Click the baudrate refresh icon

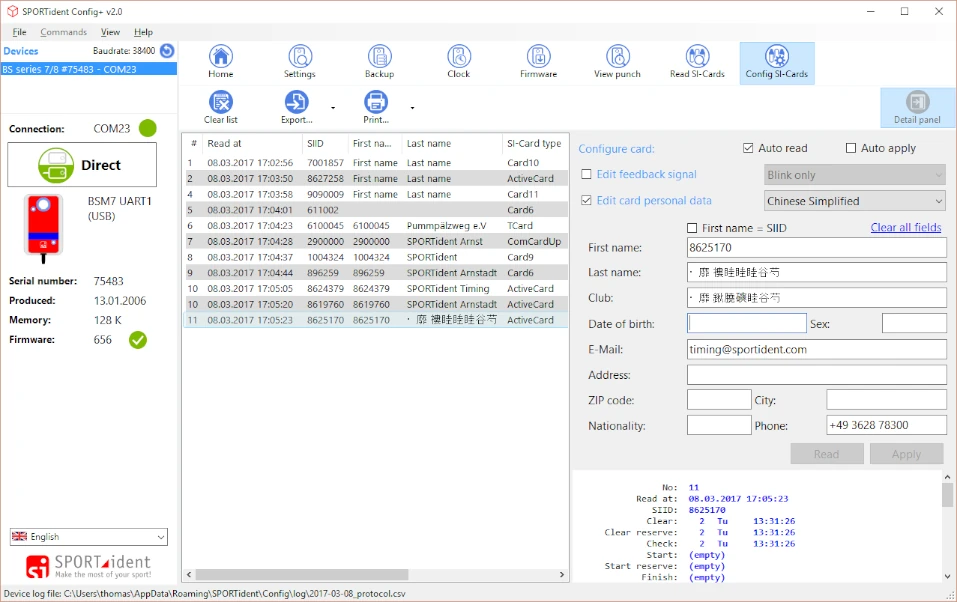pos(167,51)
